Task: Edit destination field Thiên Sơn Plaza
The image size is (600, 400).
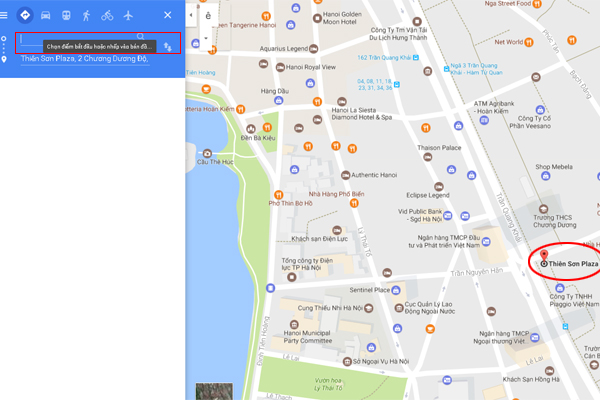Action: tap(85, 59)
